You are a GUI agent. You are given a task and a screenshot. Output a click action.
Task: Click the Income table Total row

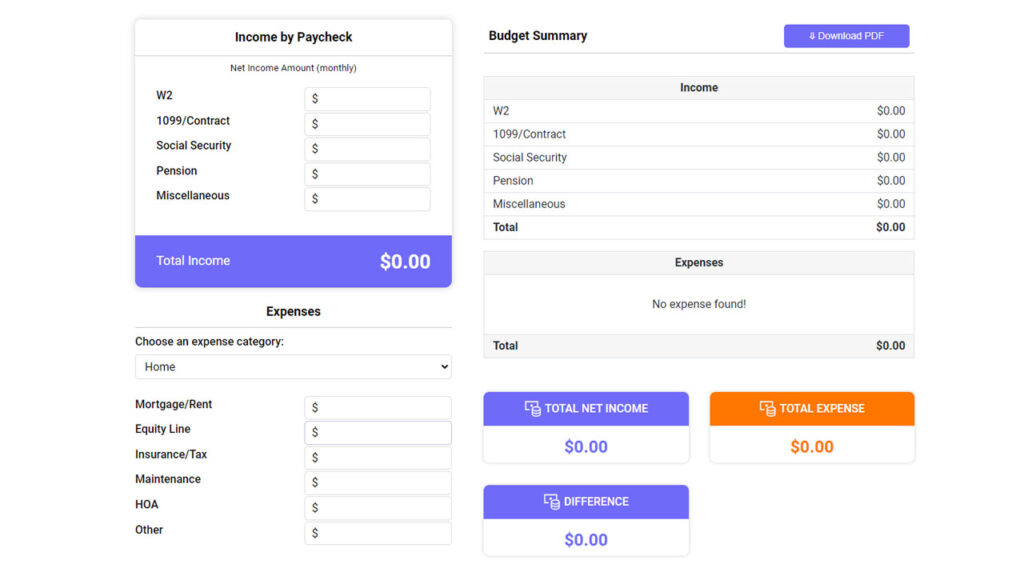(x=699, y=227)
